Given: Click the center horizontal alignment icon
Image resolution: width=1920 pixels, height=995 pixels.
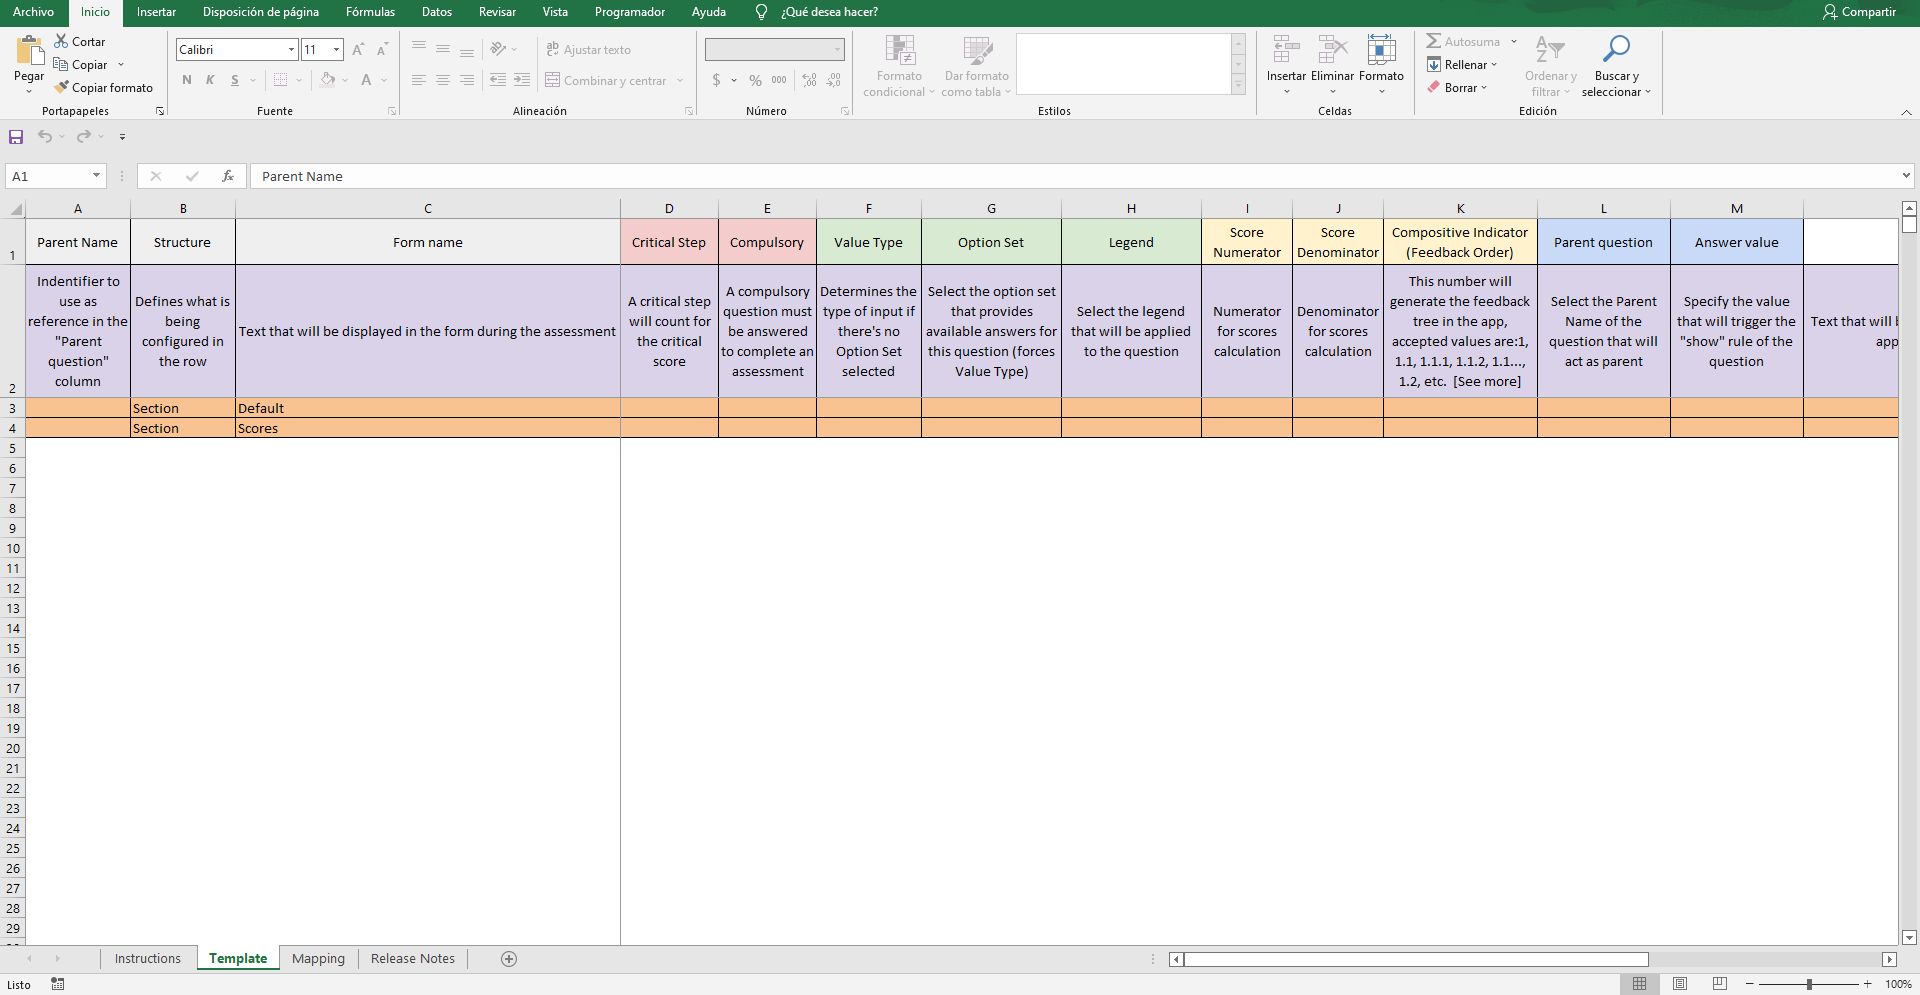Looking at the screenshot, I should (443, 80).
